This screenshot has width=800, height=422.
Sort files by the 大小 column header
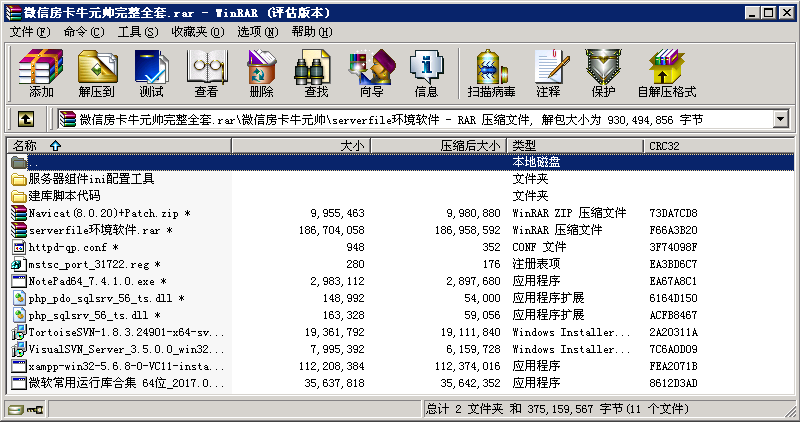pyautogui.click(x=352, y=146)
